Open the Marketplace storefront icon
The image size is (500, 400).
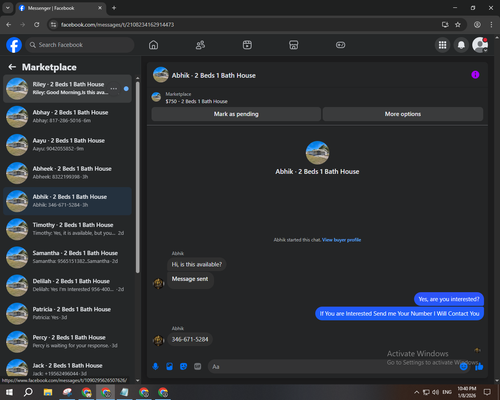pos(294,45)
